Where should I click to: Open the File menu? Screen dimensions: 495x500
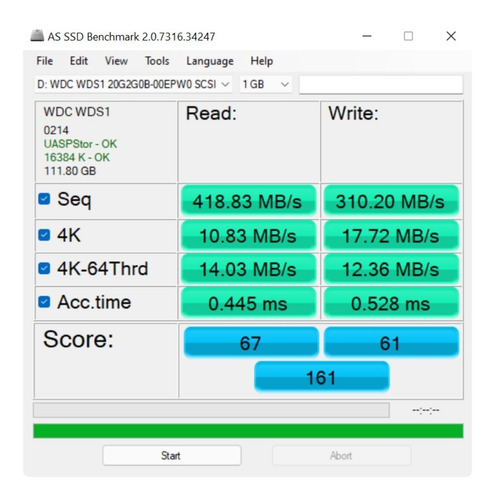(x=45, y=61)
